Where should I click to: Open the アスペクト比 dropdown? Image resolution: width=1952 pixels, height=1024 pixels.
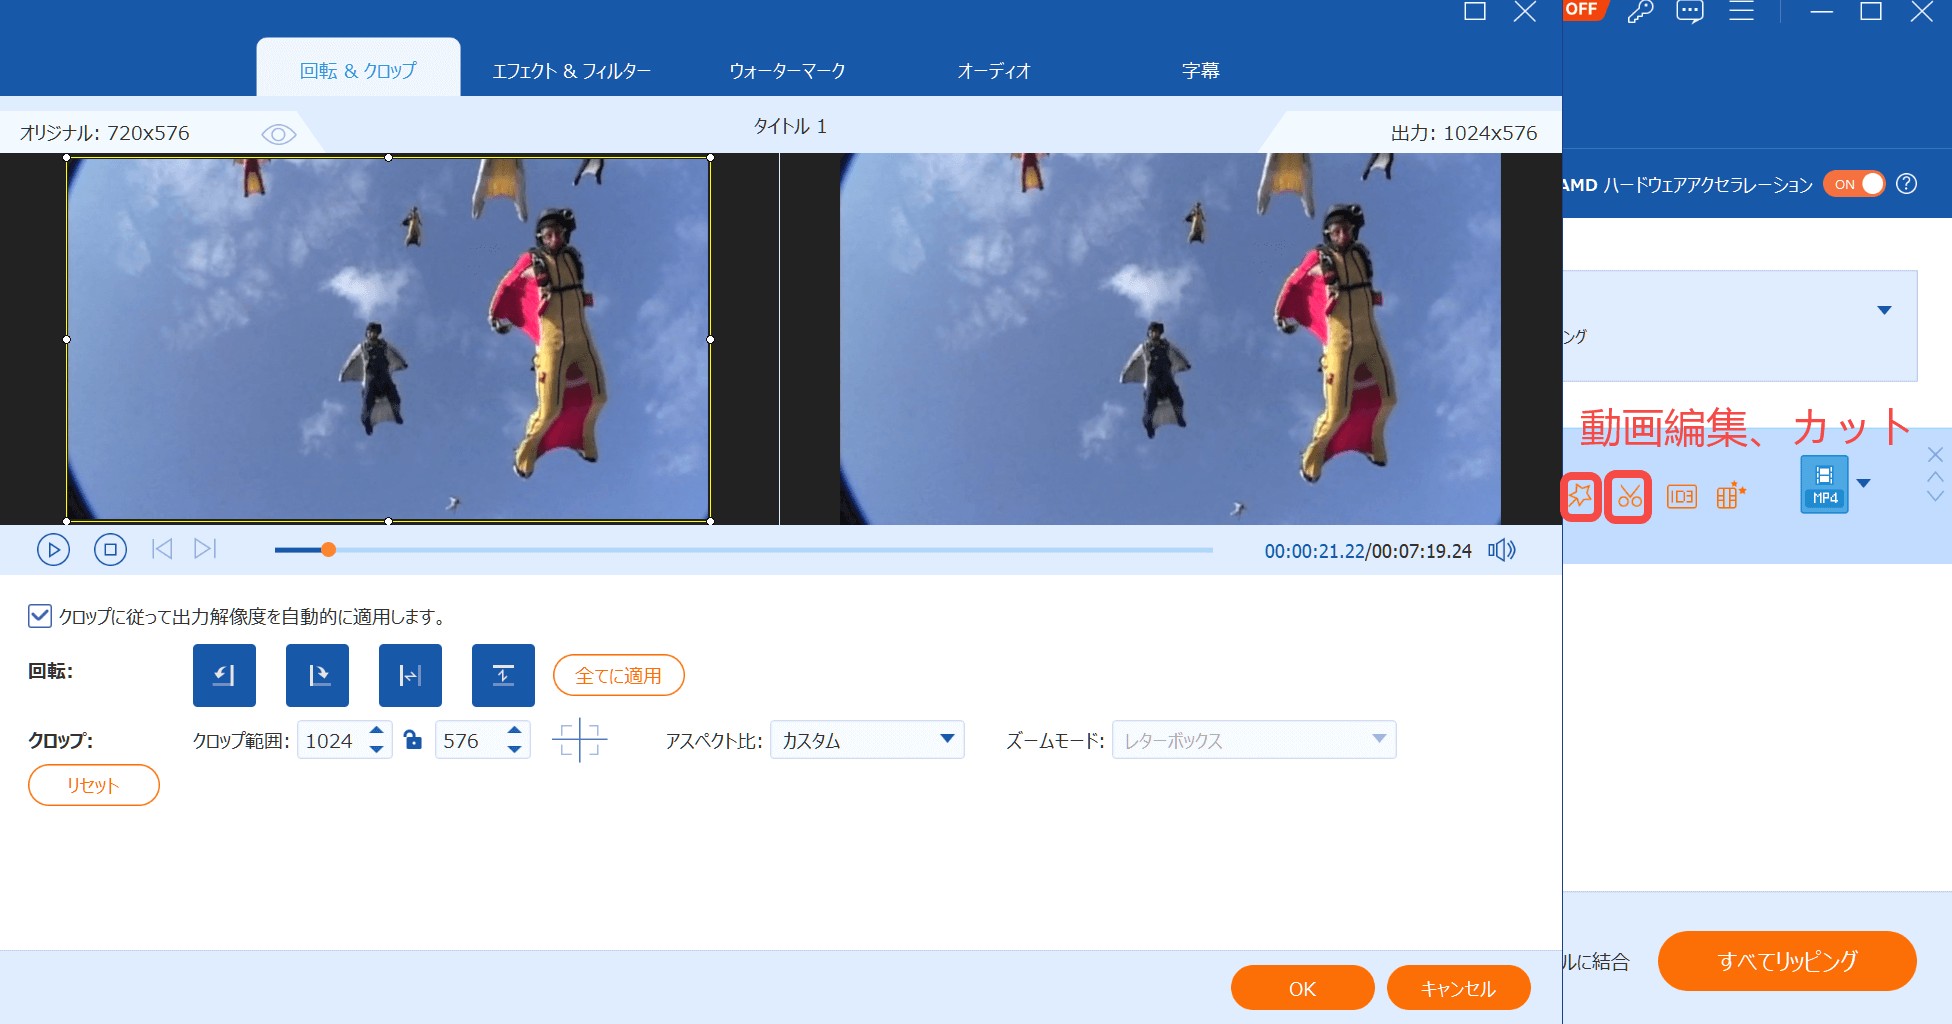[866, 740]
